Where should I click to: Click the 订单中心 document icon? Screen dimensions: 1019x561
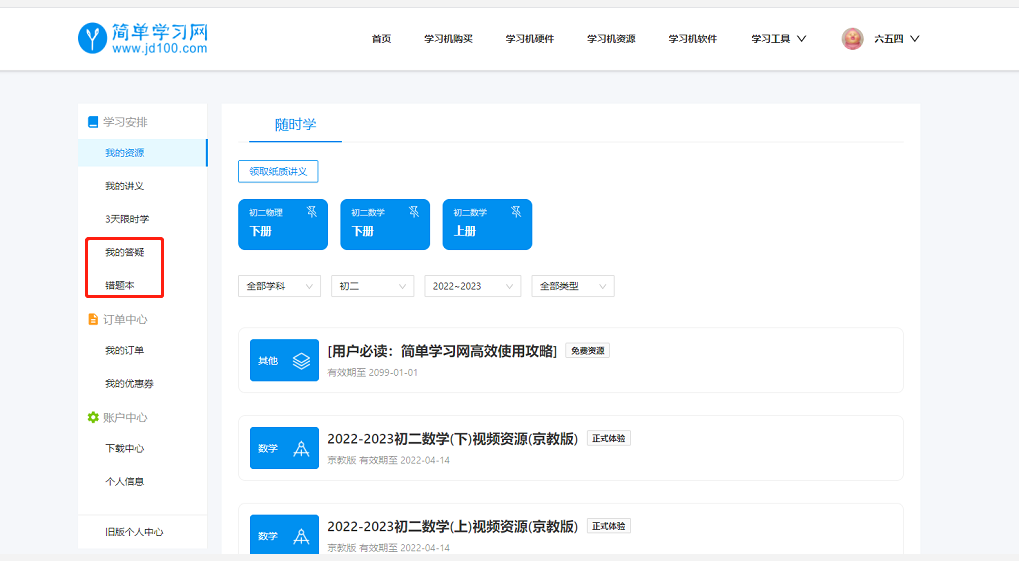pos(93,319)
